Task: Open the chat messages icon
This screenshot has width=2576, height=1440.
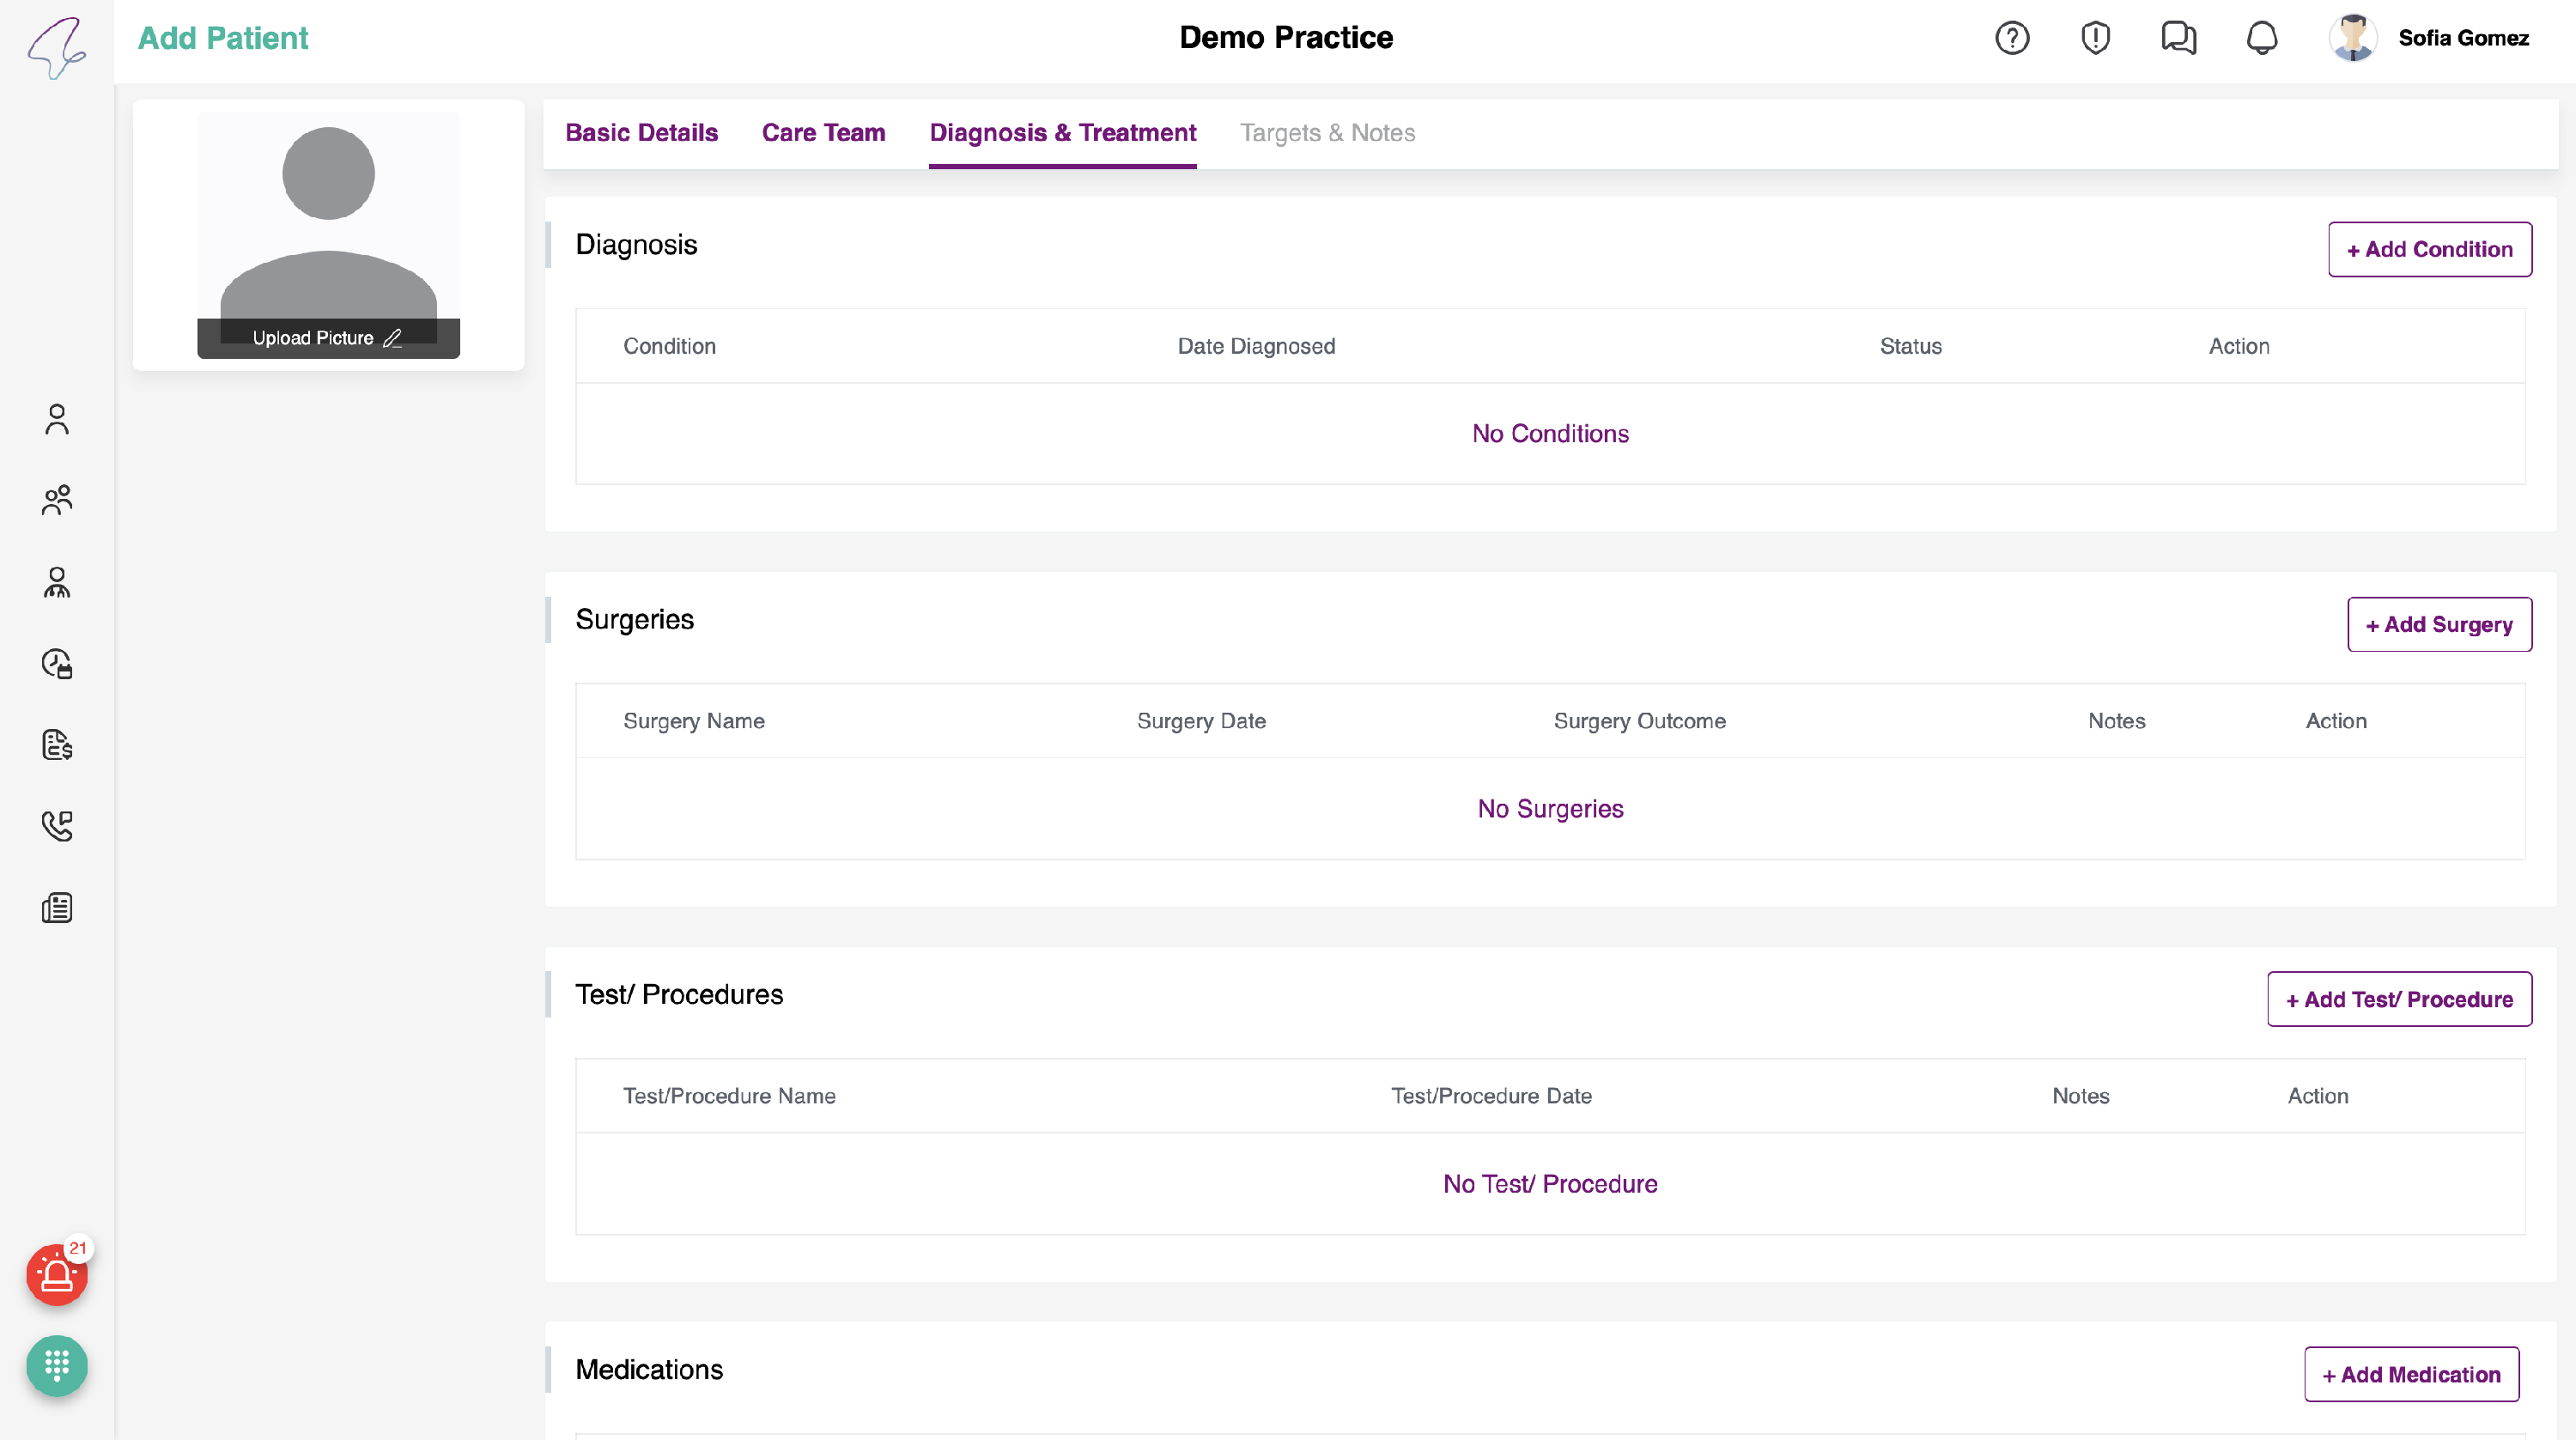Action: [2178, 38]
